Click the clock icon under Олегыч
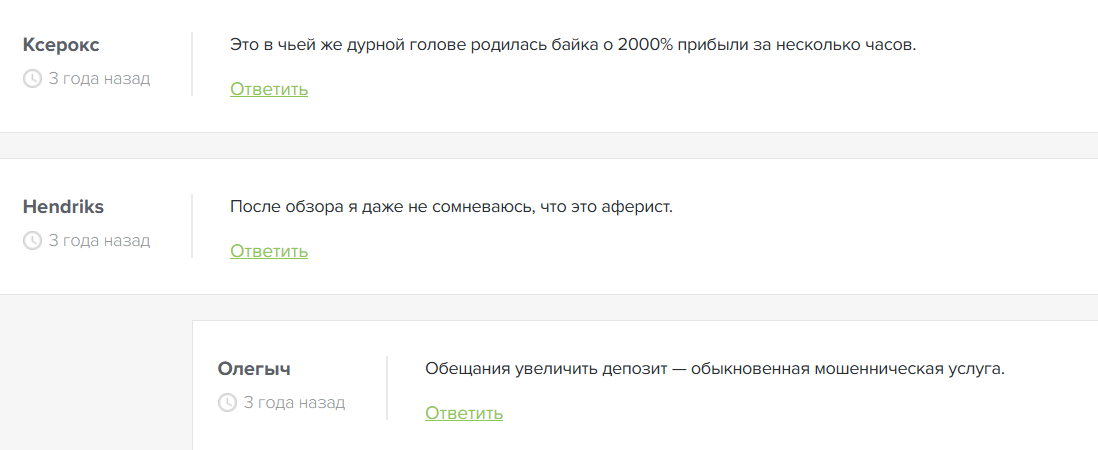This screenshot has width=1098, height=450. point(227,402)
